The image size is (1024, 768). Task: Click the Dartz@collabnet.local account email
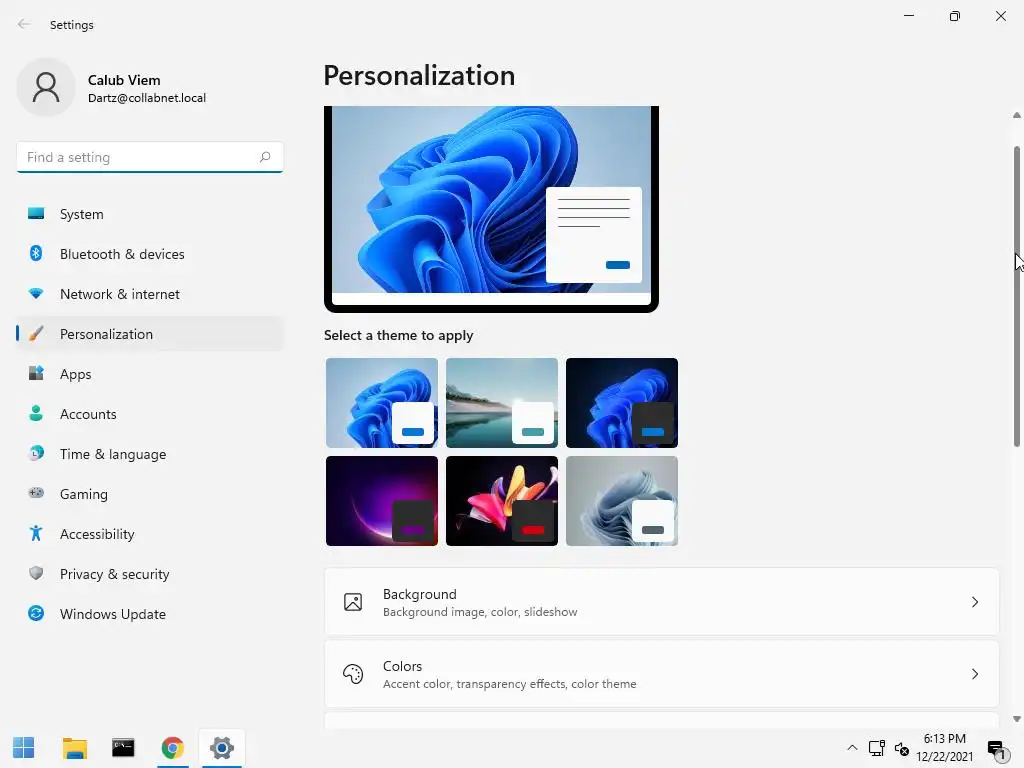coord(147,98)
